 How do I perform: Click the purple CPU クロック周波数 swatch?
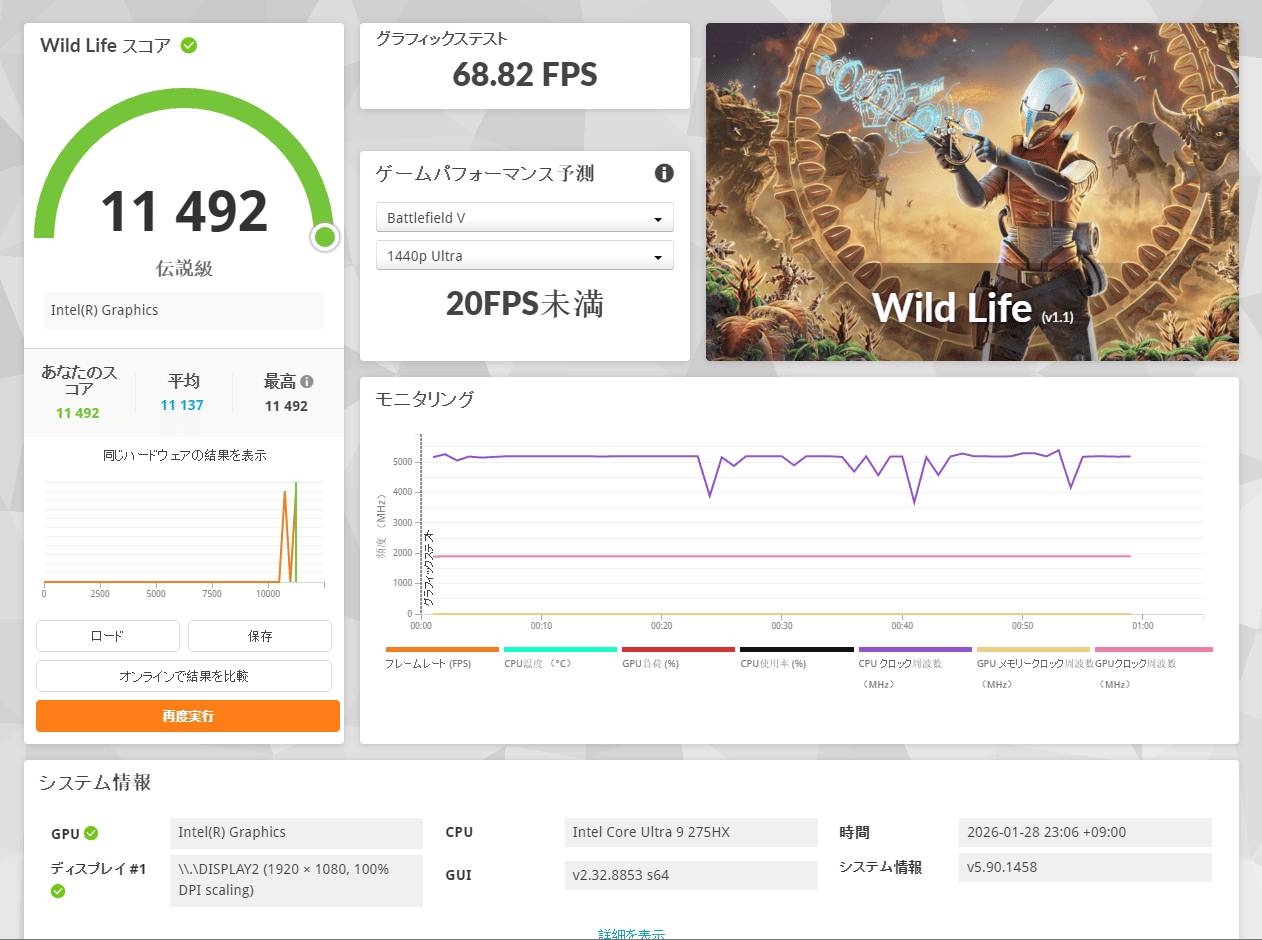[915, 650]
